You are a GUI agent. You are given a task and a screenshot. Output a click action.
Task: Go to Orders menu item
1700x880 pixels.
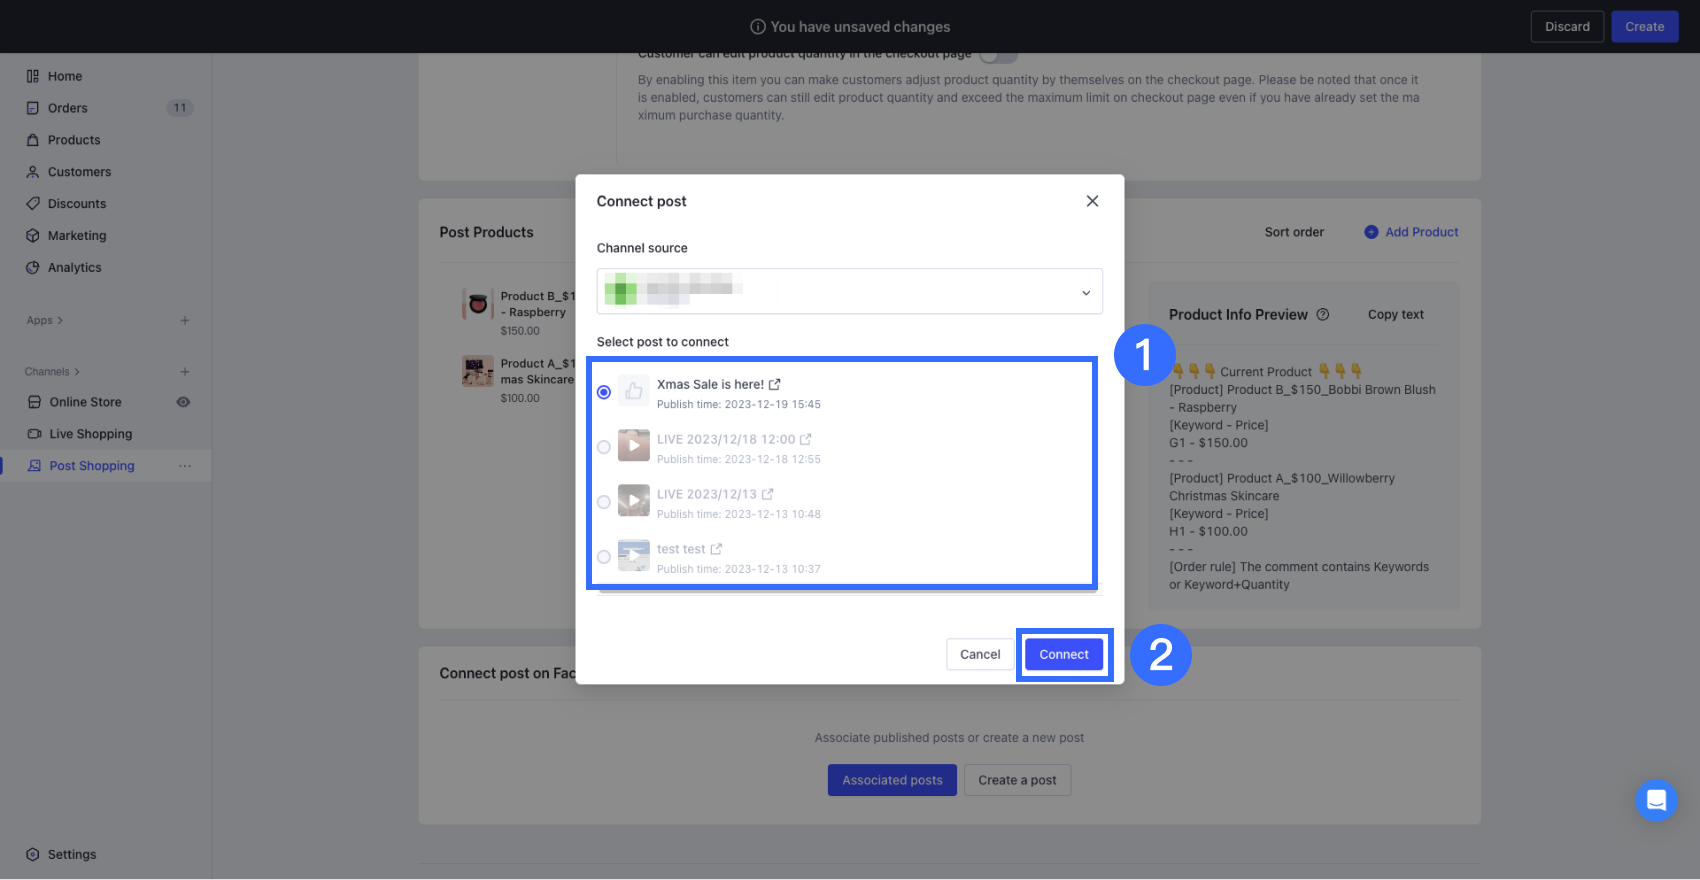(x=68, y=108)
